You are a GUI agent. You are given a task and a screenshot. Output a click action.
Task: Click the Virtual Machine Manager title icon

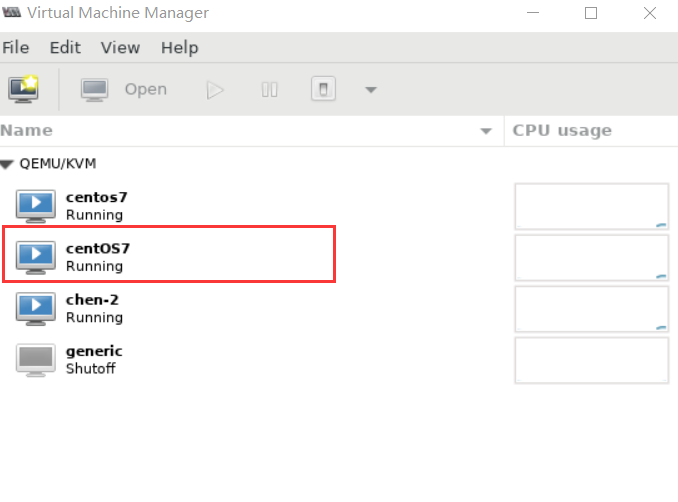tap(12, 12)
